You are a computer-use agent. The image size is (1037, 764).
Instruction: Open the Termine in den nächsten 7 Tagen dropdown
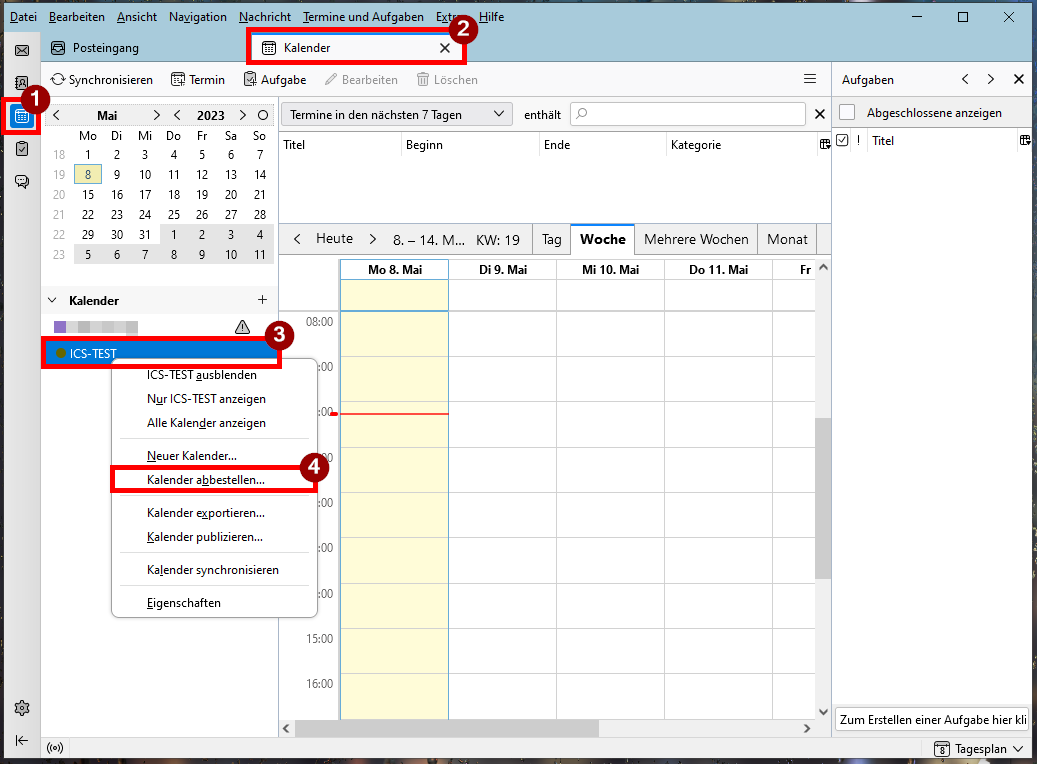pos(397,114)
